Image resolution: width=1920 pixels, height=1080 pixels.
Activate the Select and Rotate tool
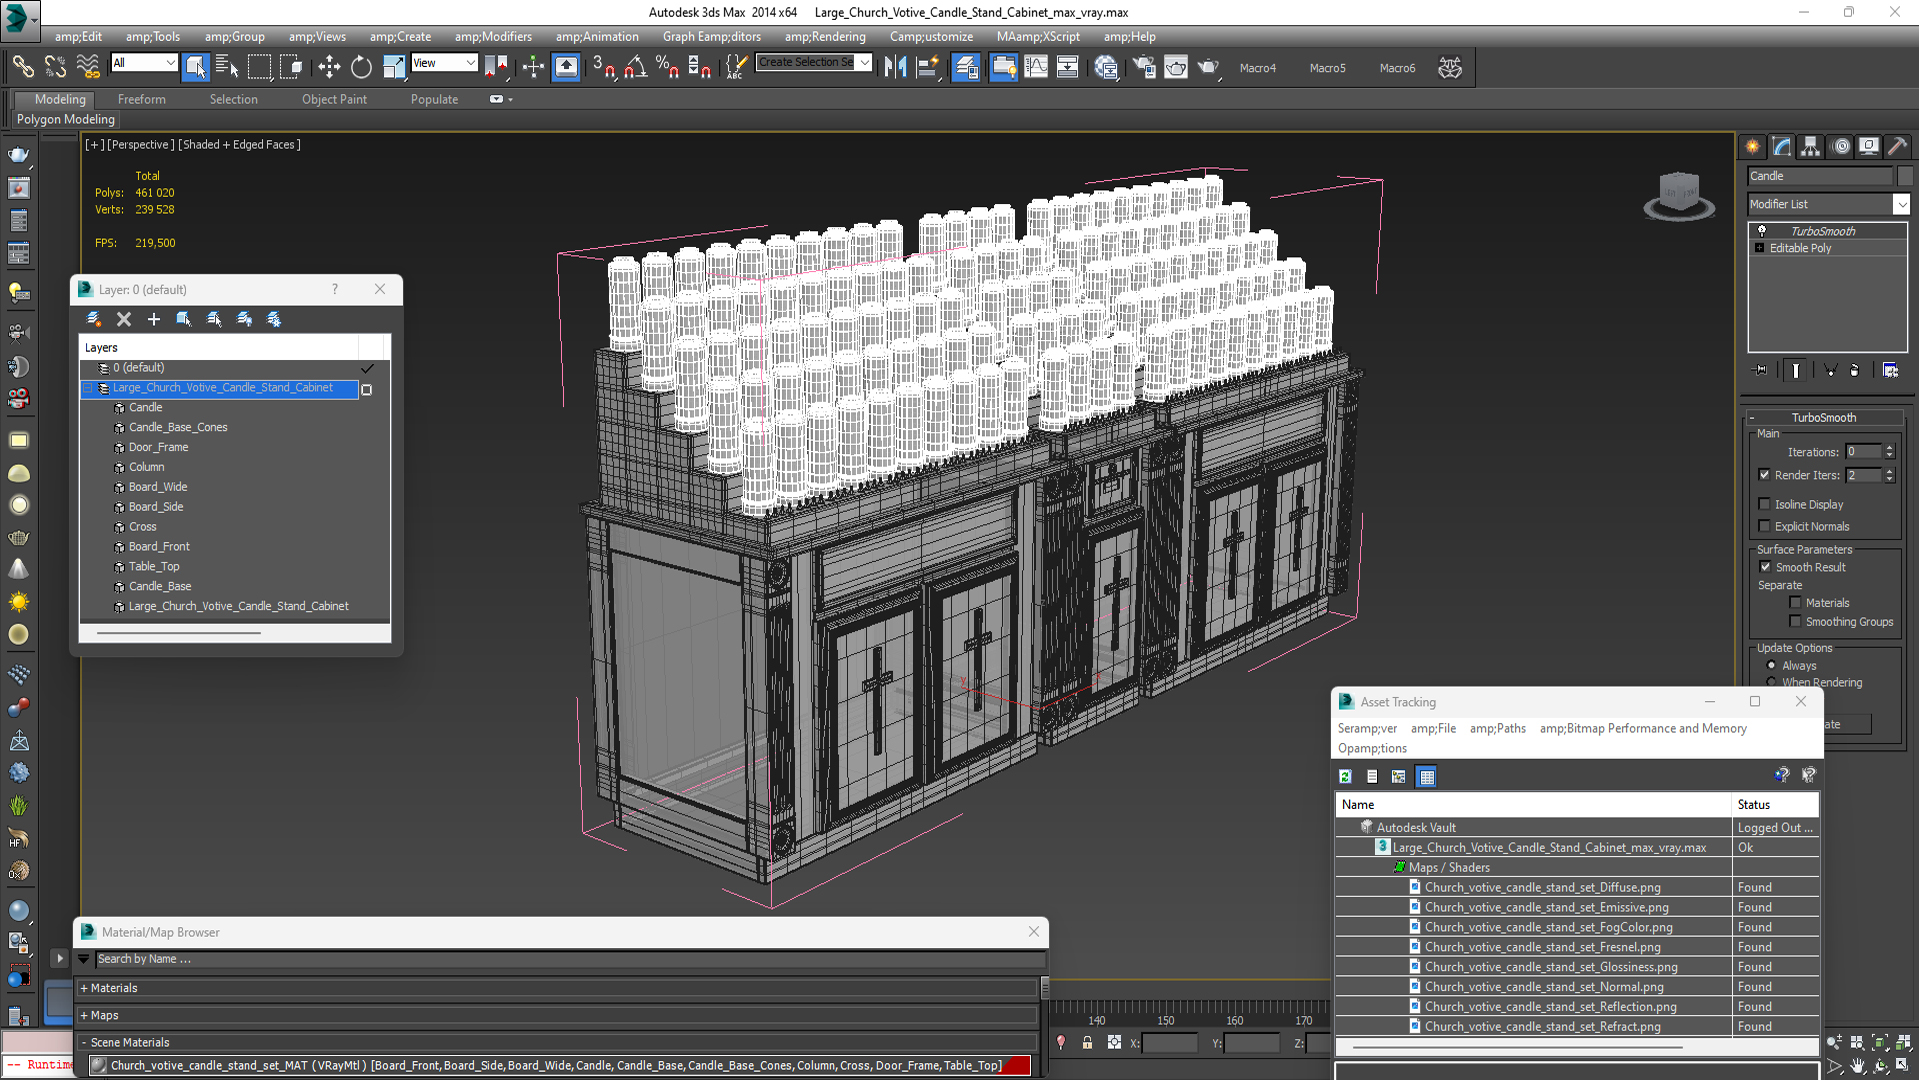(x=361, y=67)
